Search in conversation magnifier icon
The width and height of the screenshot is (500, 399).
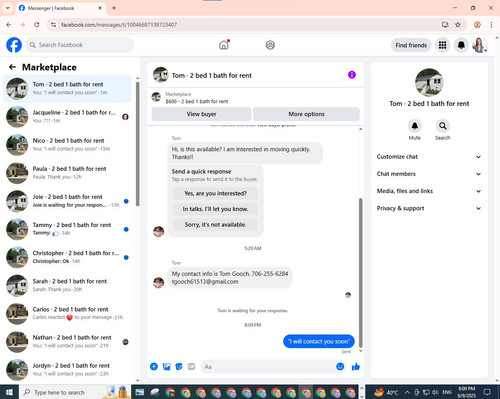[x=442, y=126]
